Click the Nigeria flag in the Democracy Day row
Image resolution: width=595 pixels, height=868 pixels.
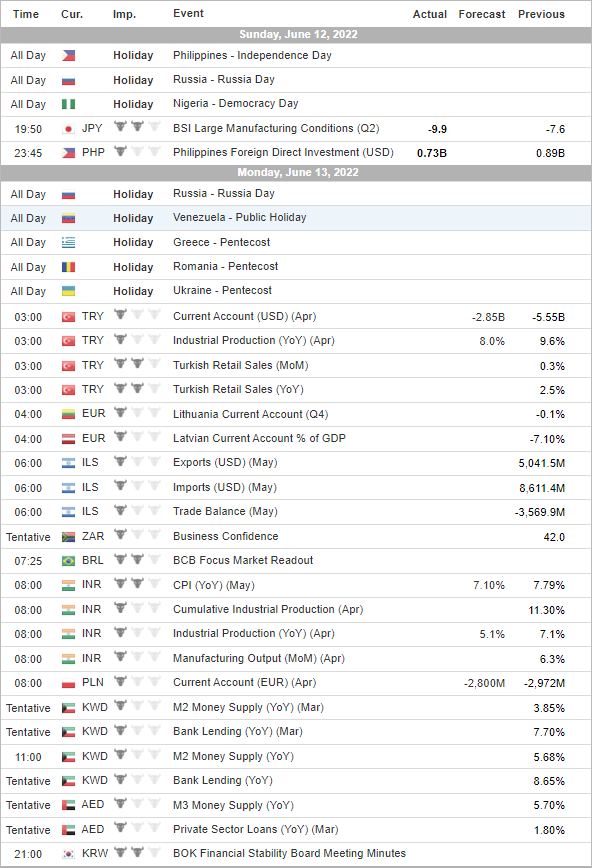(x=69, y=104)
